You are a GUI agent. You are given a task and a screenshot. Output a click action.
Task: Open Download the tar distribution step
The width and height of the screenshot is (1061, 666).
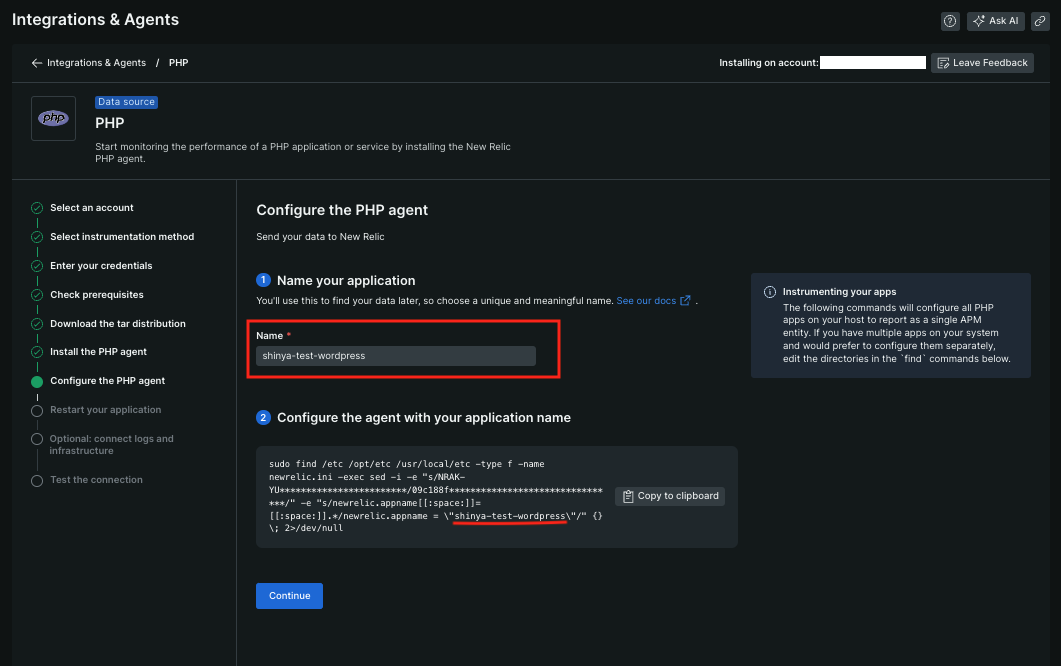[x=118, y=324]
